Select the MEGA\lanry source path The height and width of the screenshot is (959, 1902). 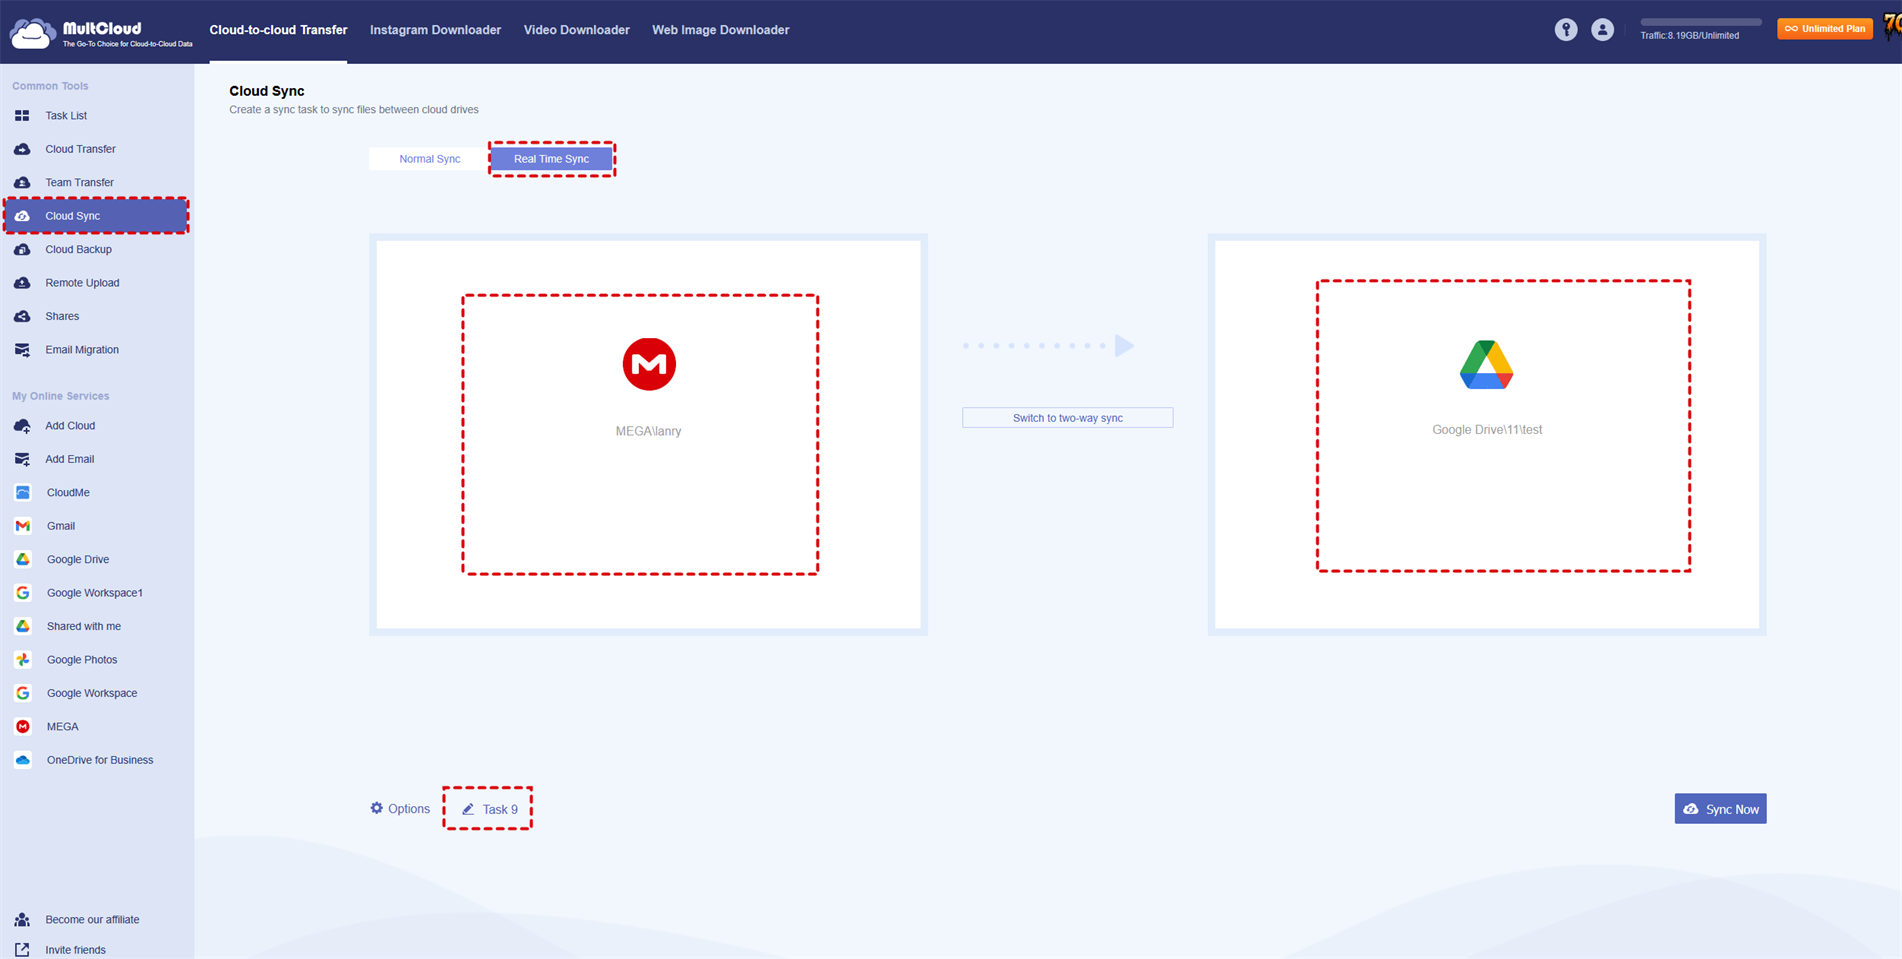click(x=648, y=431)
